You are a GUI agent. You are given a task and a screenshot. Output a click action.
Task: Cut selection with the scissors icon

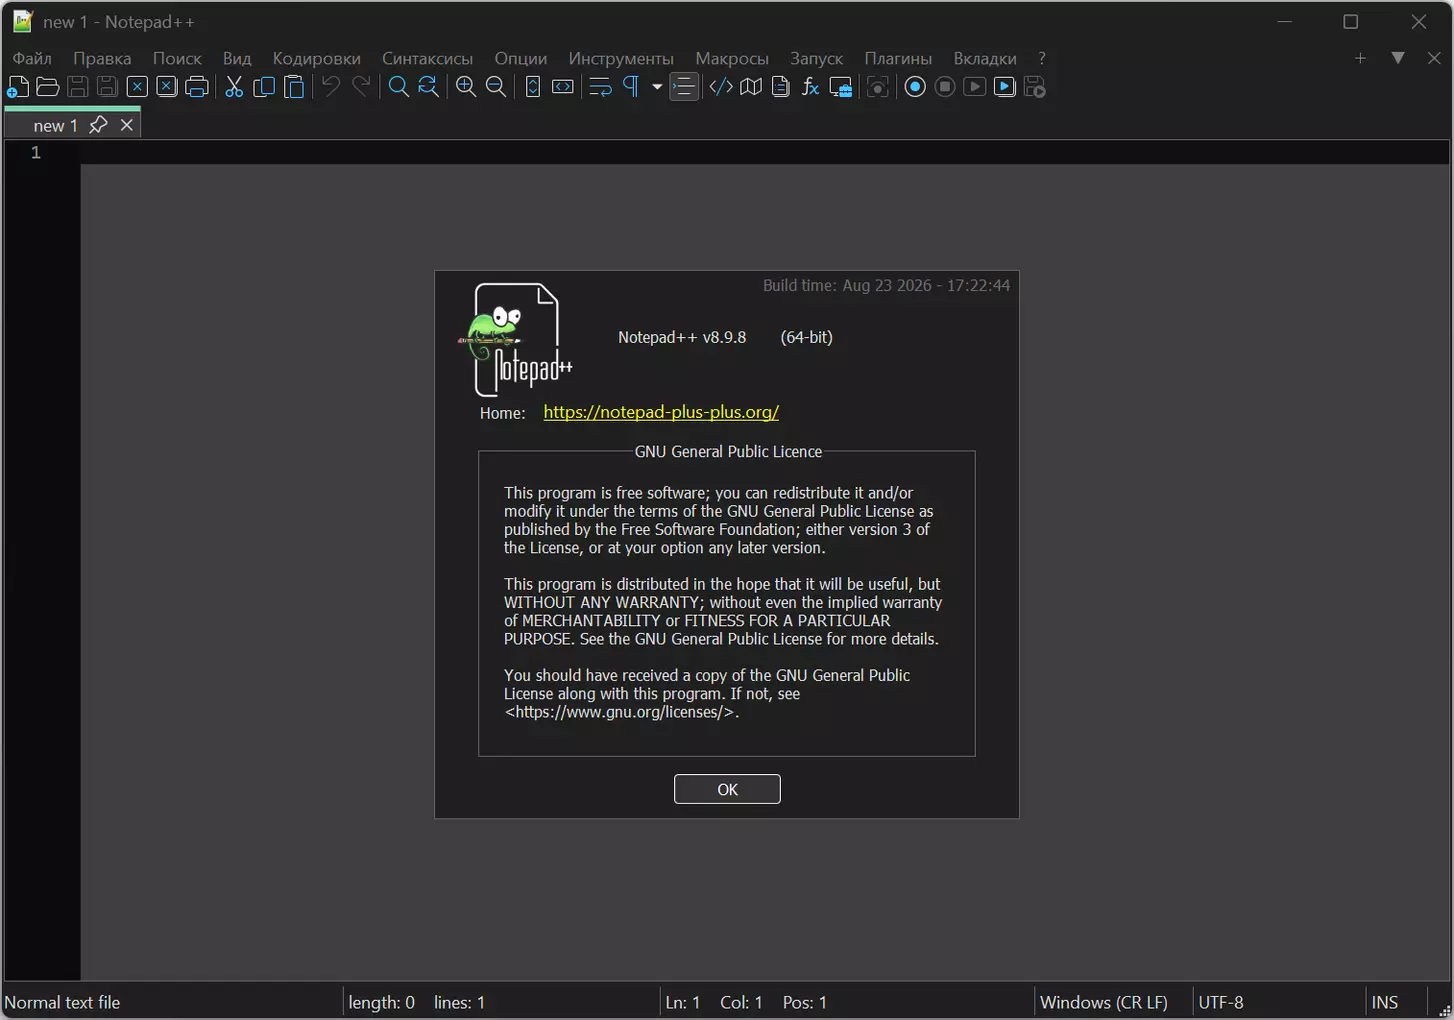click(x=234, y=87)
